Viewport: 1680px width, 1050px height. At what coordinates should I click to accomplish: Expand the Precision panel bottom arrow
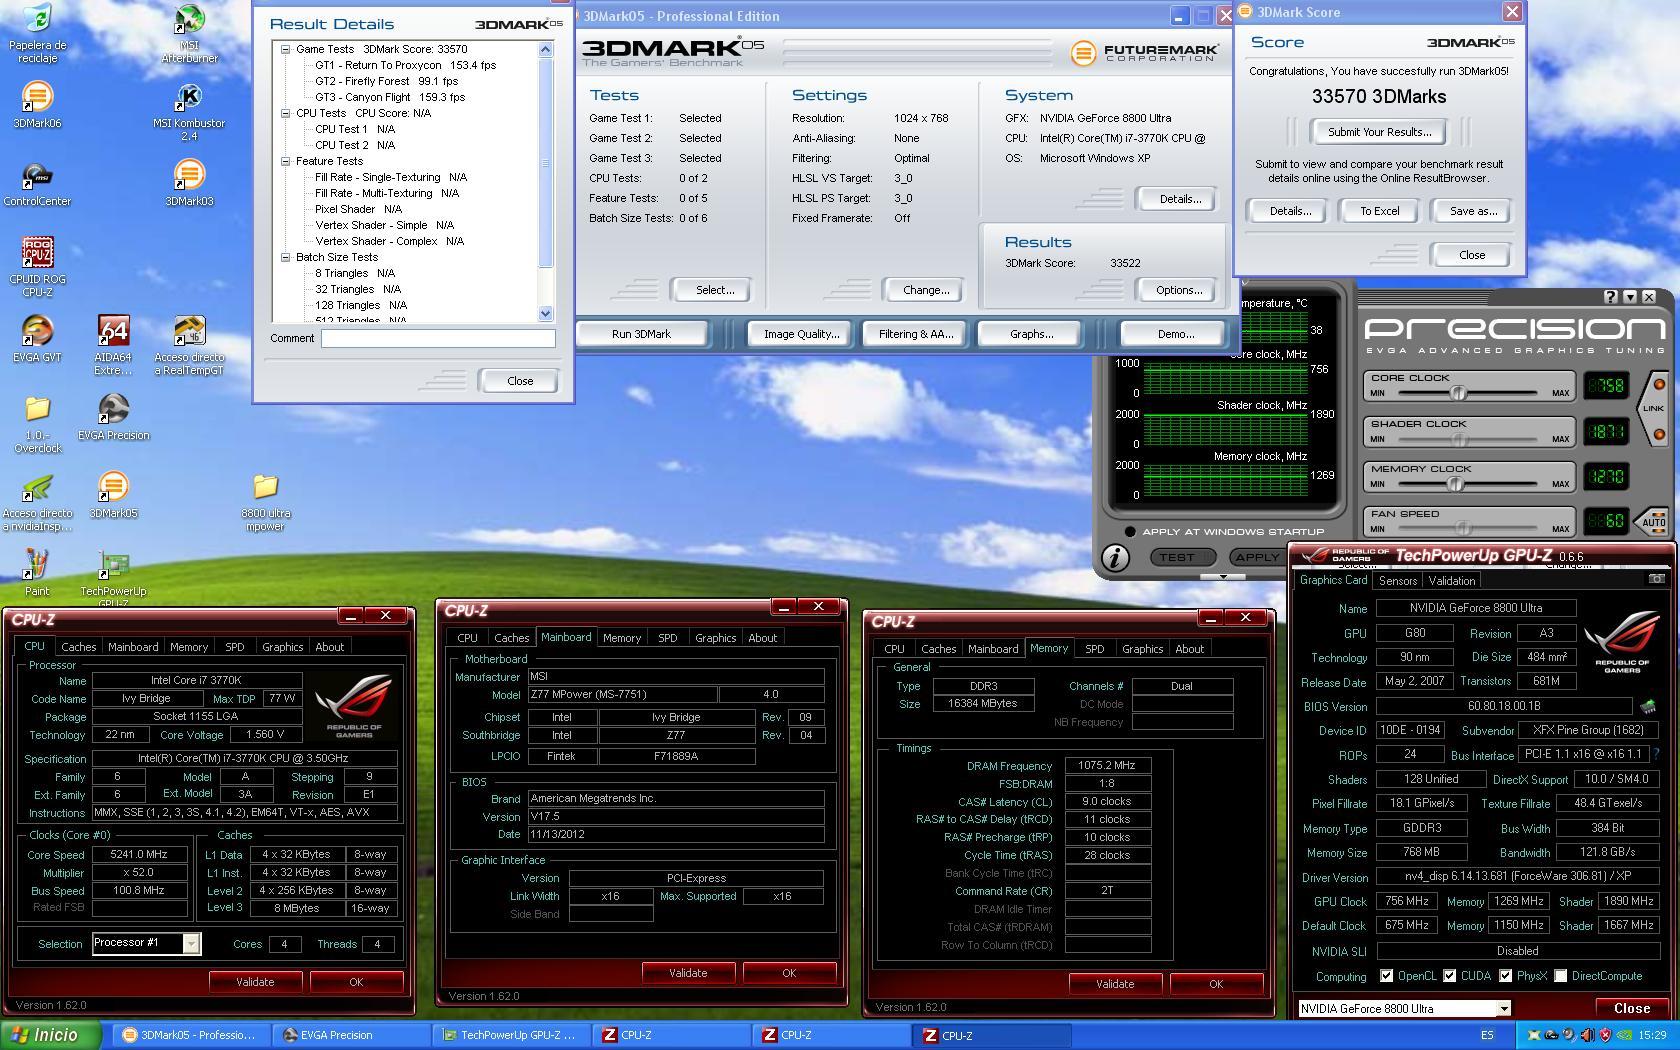1221,577
